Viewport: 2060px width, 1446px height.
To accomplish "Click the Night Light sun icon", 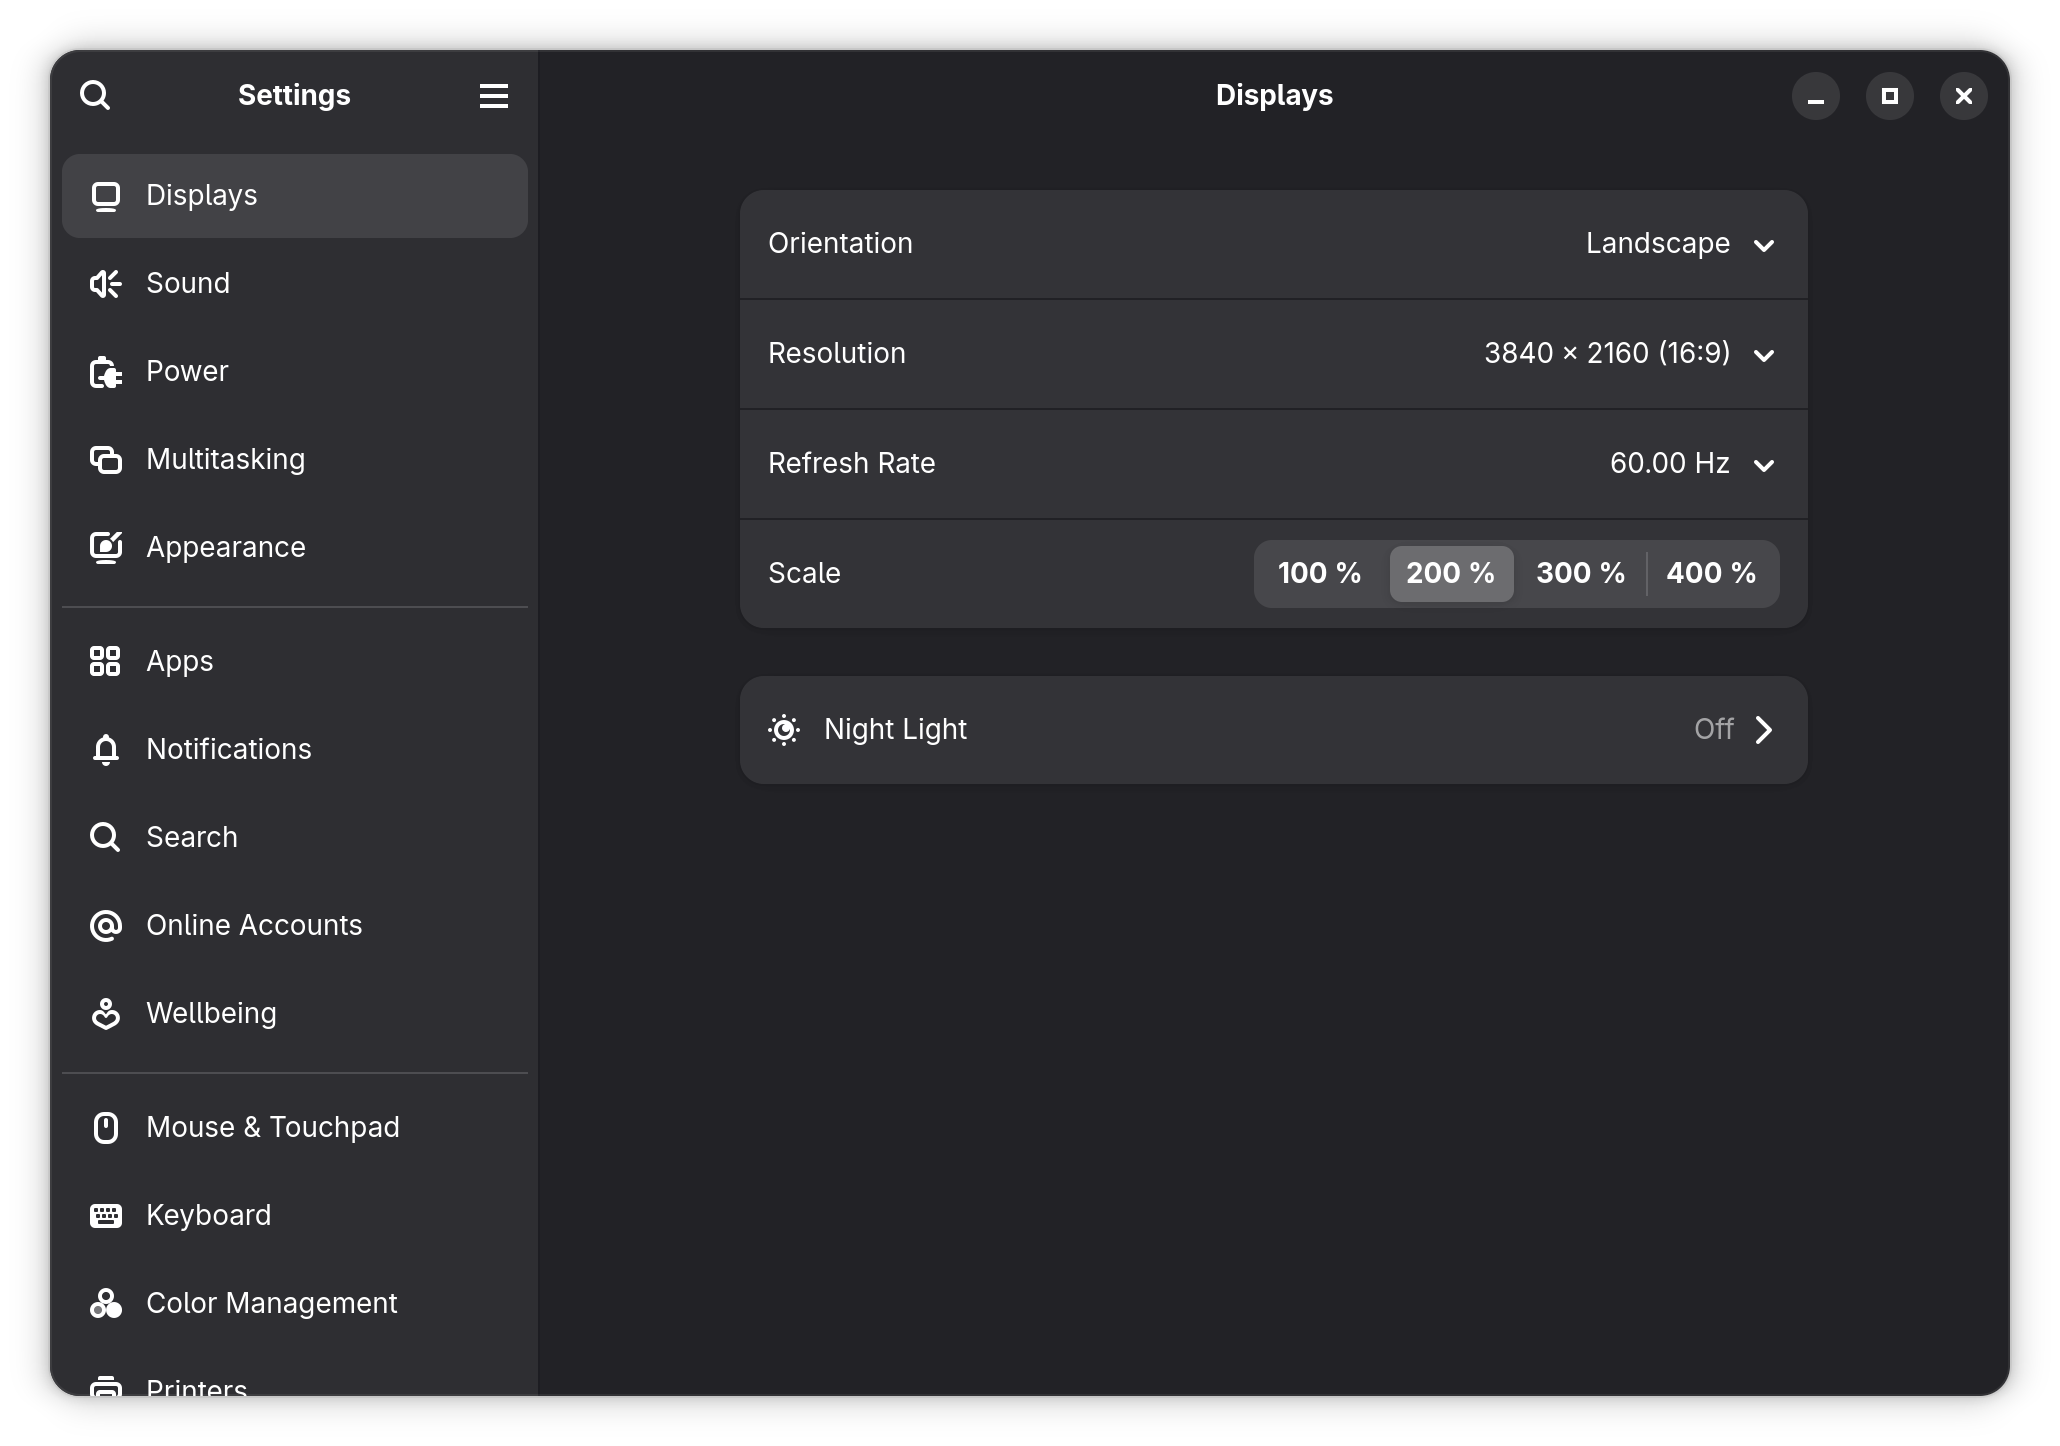I will pyautogui.click(x=784, y=729).
